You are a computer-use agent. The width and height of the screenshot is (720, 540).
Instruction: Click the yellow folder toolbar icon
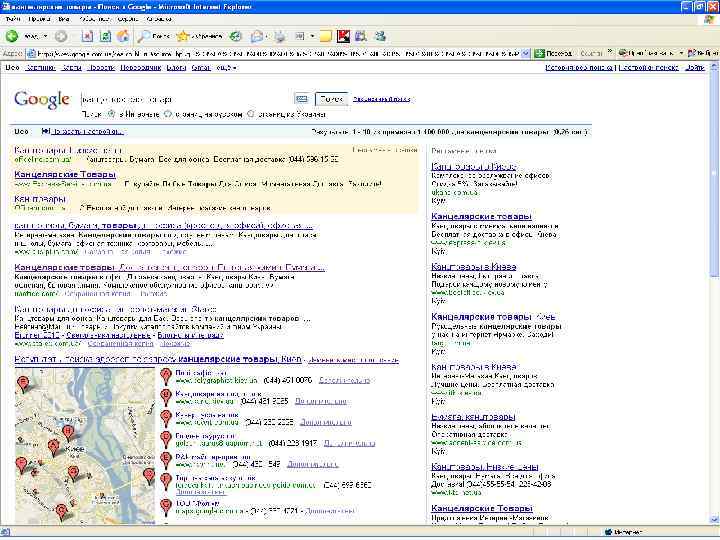click(x=326, y=36)
